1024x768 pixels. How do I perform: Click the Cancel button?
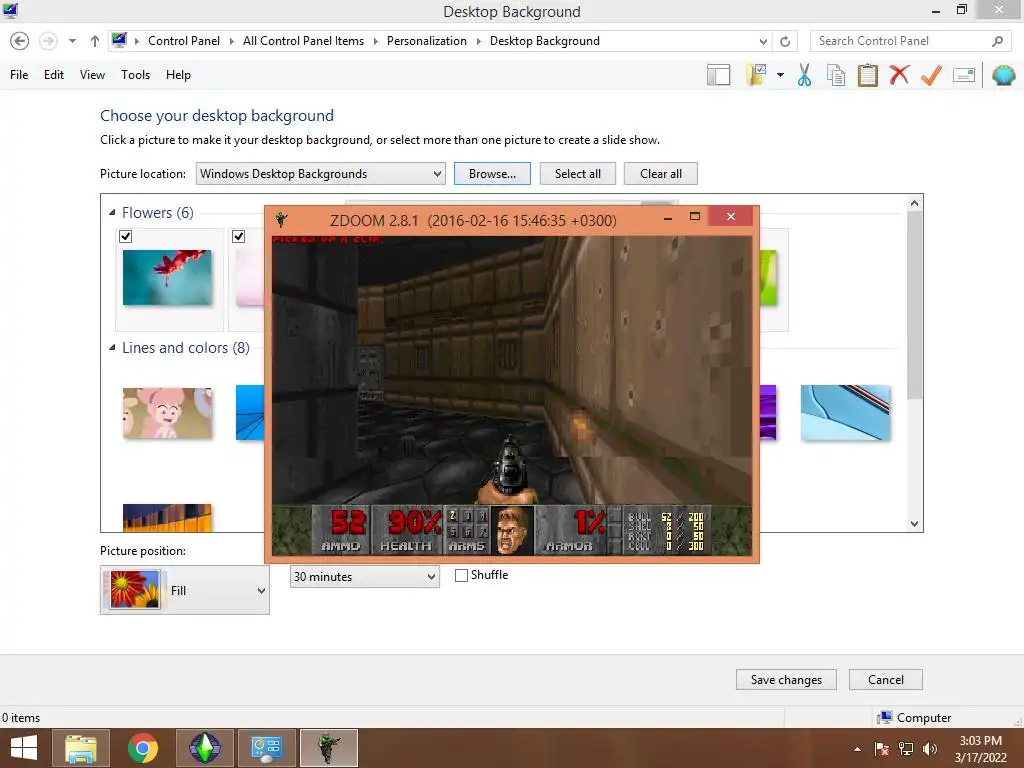[x=886, y=680]
